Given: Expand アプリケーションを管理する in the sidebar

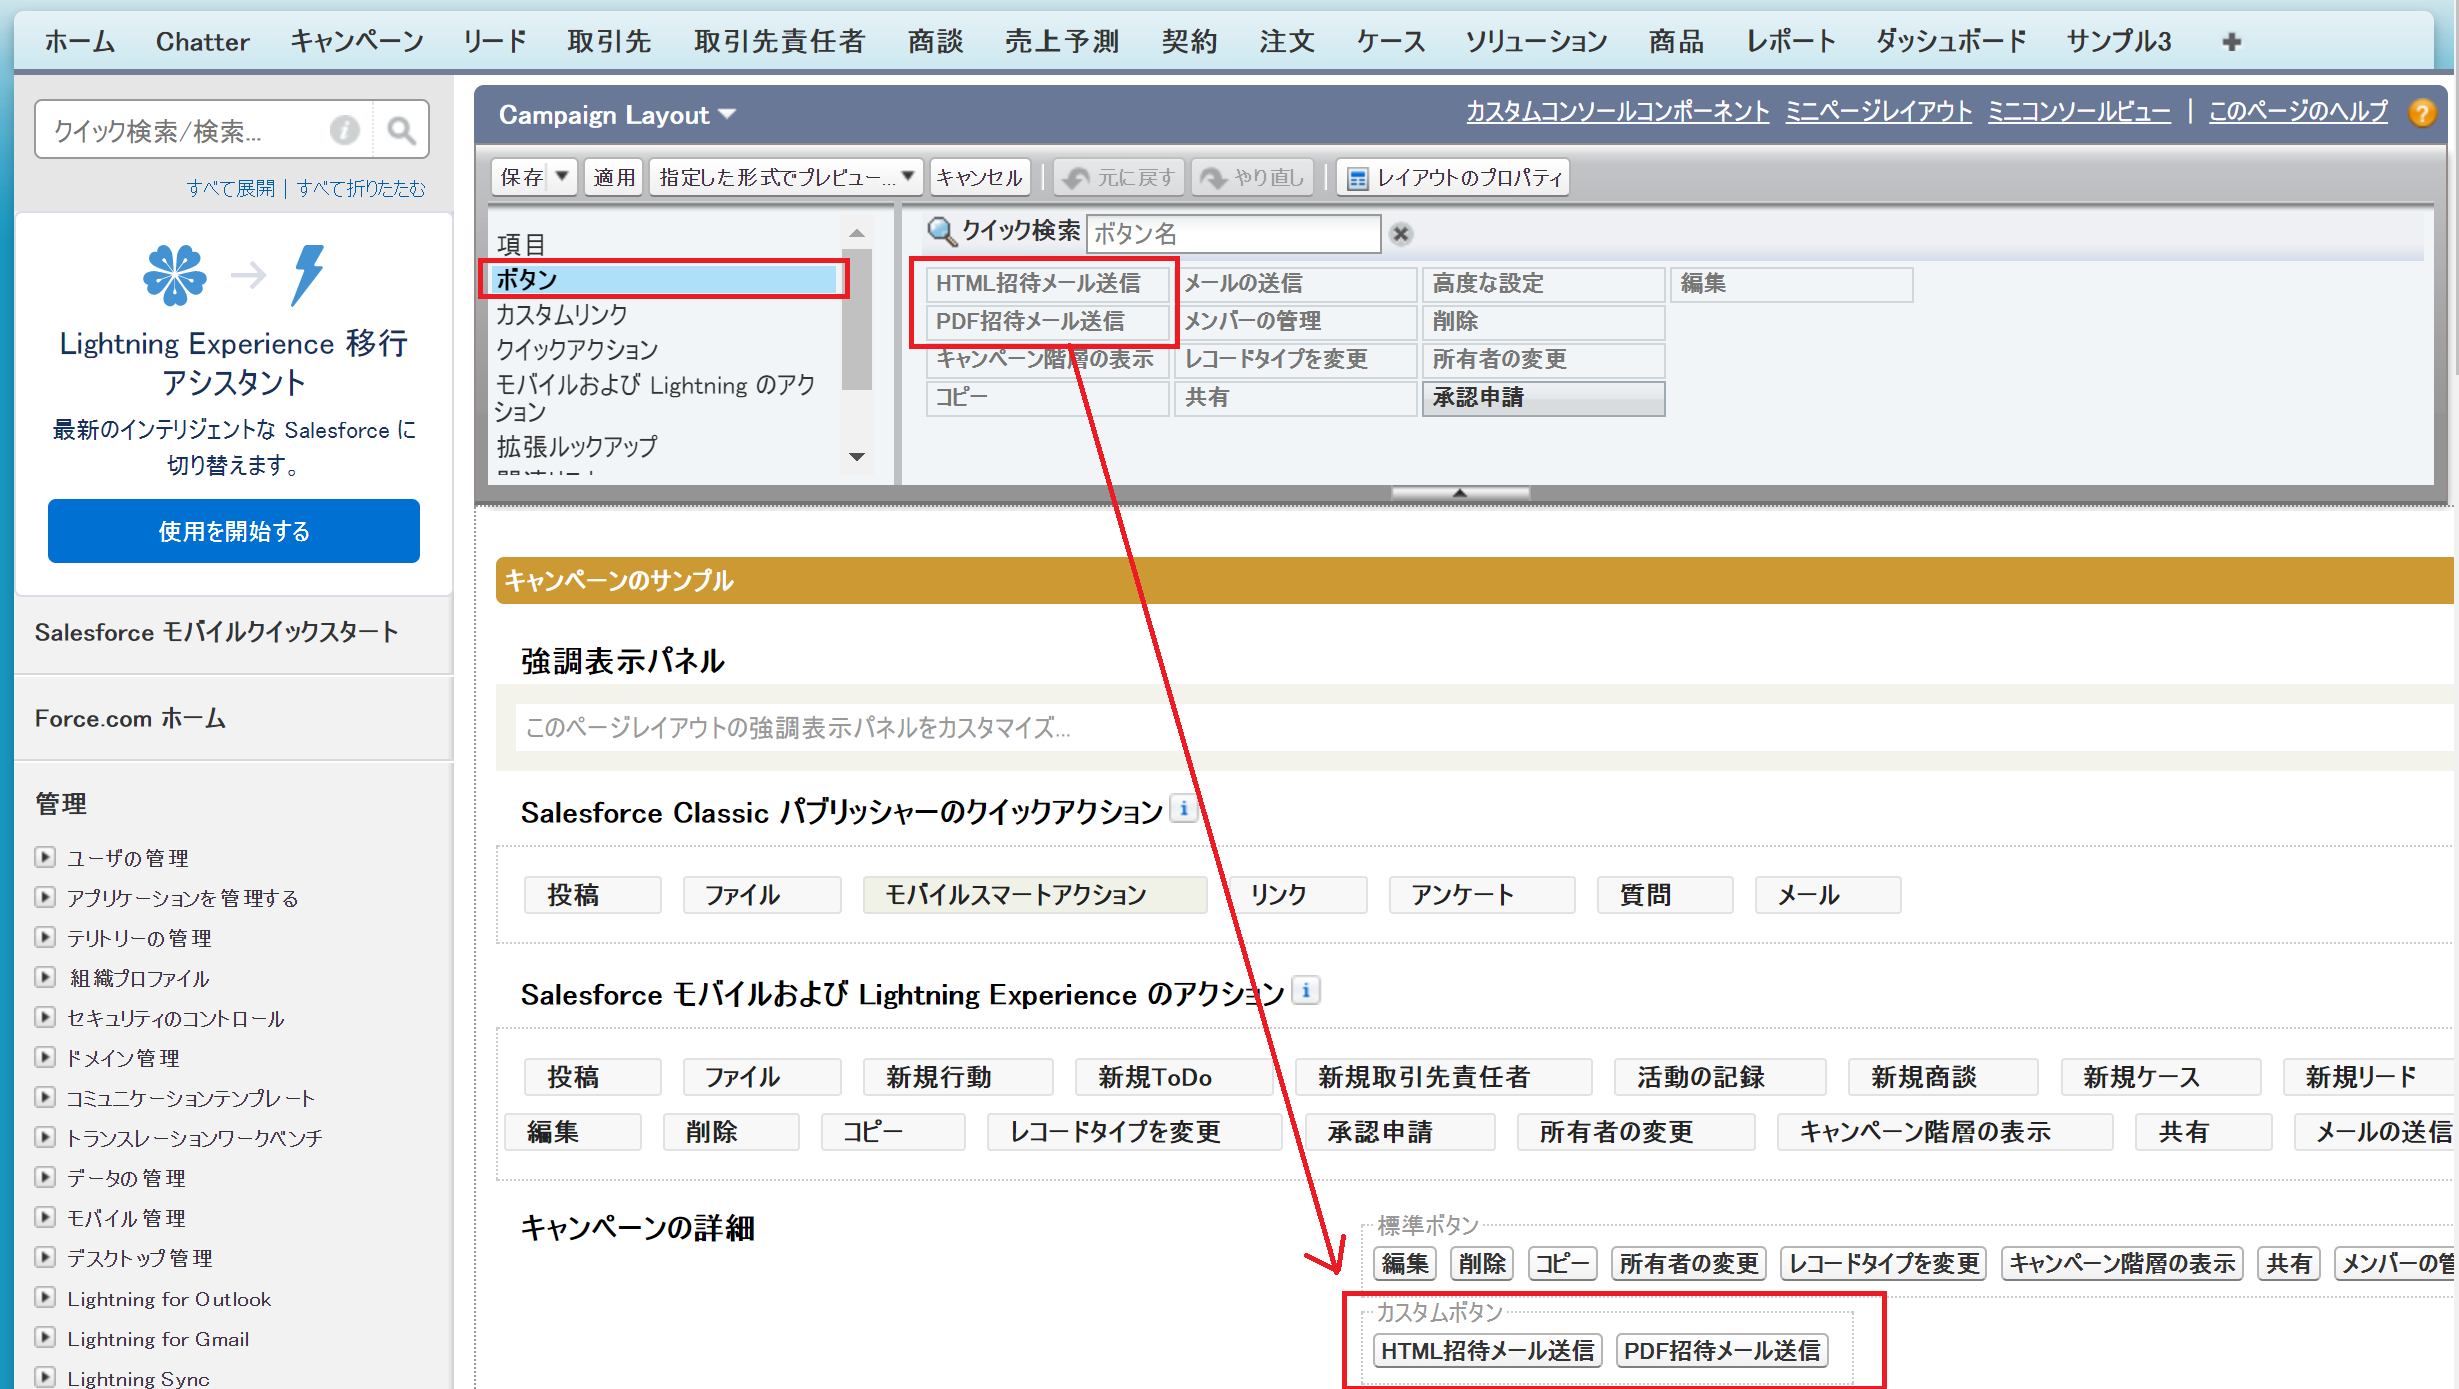Looking at the screenshot, I should pyautogui.click(x=44, y=897).
